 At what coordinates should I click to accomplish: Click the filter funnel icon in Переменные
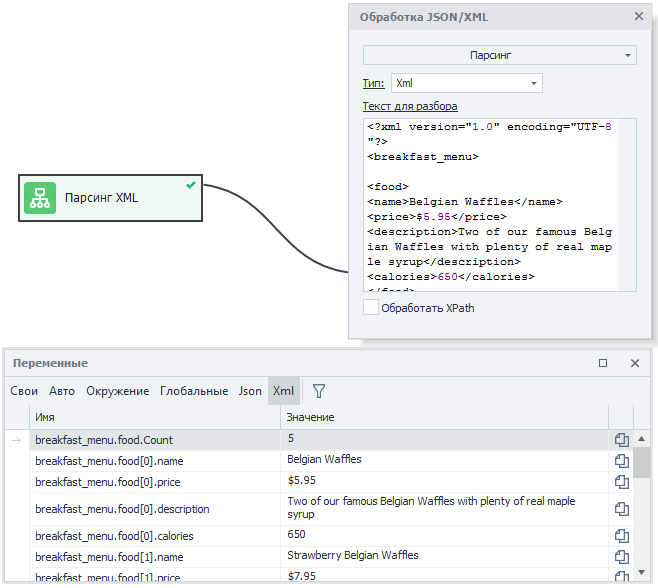coord(319,391)
